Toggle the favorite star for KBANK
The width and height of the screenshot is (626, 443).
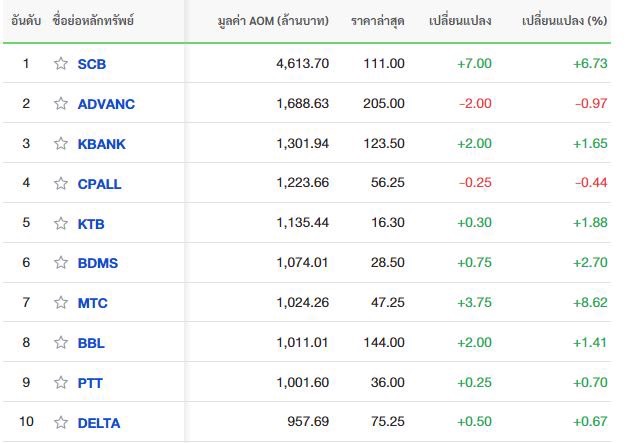61,143
